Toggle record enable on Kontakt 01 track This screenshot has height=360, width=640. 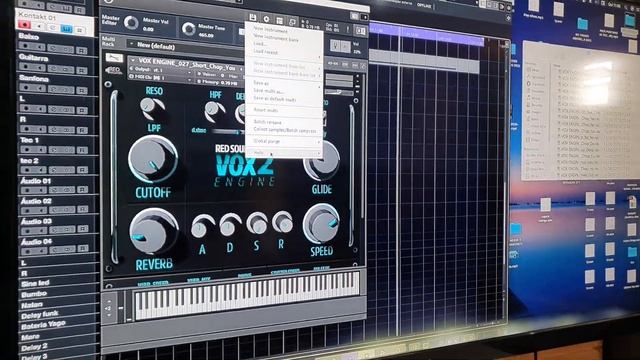click(x=24, y=25)
